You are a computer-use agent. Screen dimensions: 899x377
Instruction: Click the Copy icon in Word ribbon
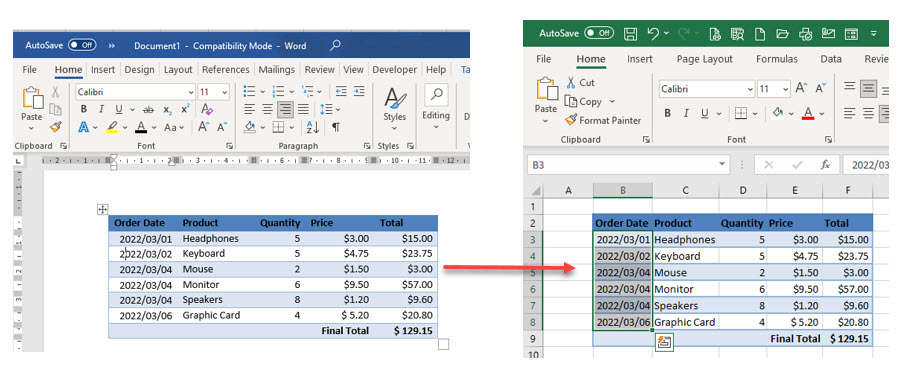coord(55,109)
